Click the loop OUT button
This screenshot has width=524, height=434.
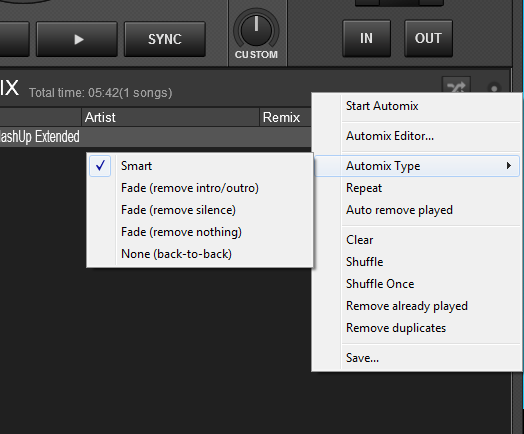coord(428,38)
